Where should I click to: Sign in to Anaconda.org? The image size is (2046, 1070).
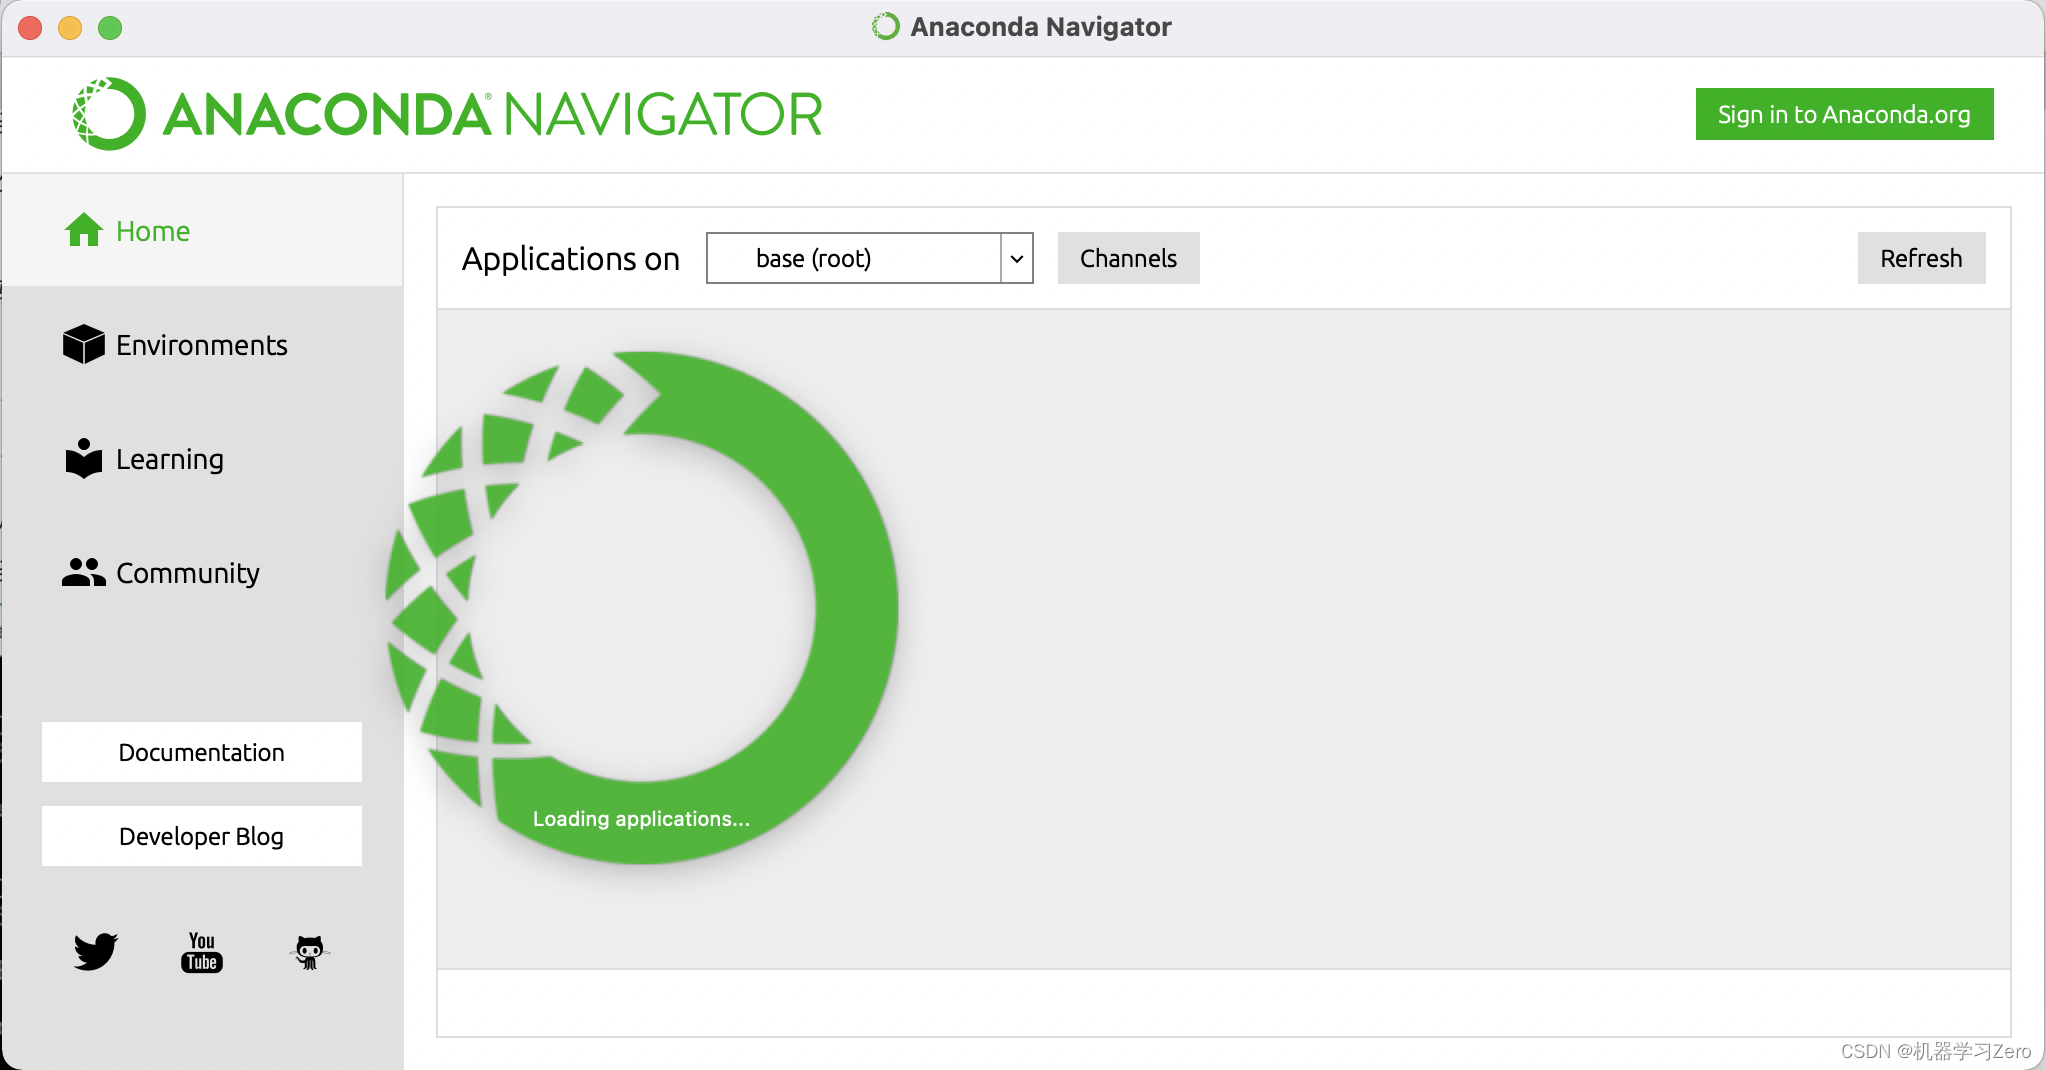coord(1844,114)
